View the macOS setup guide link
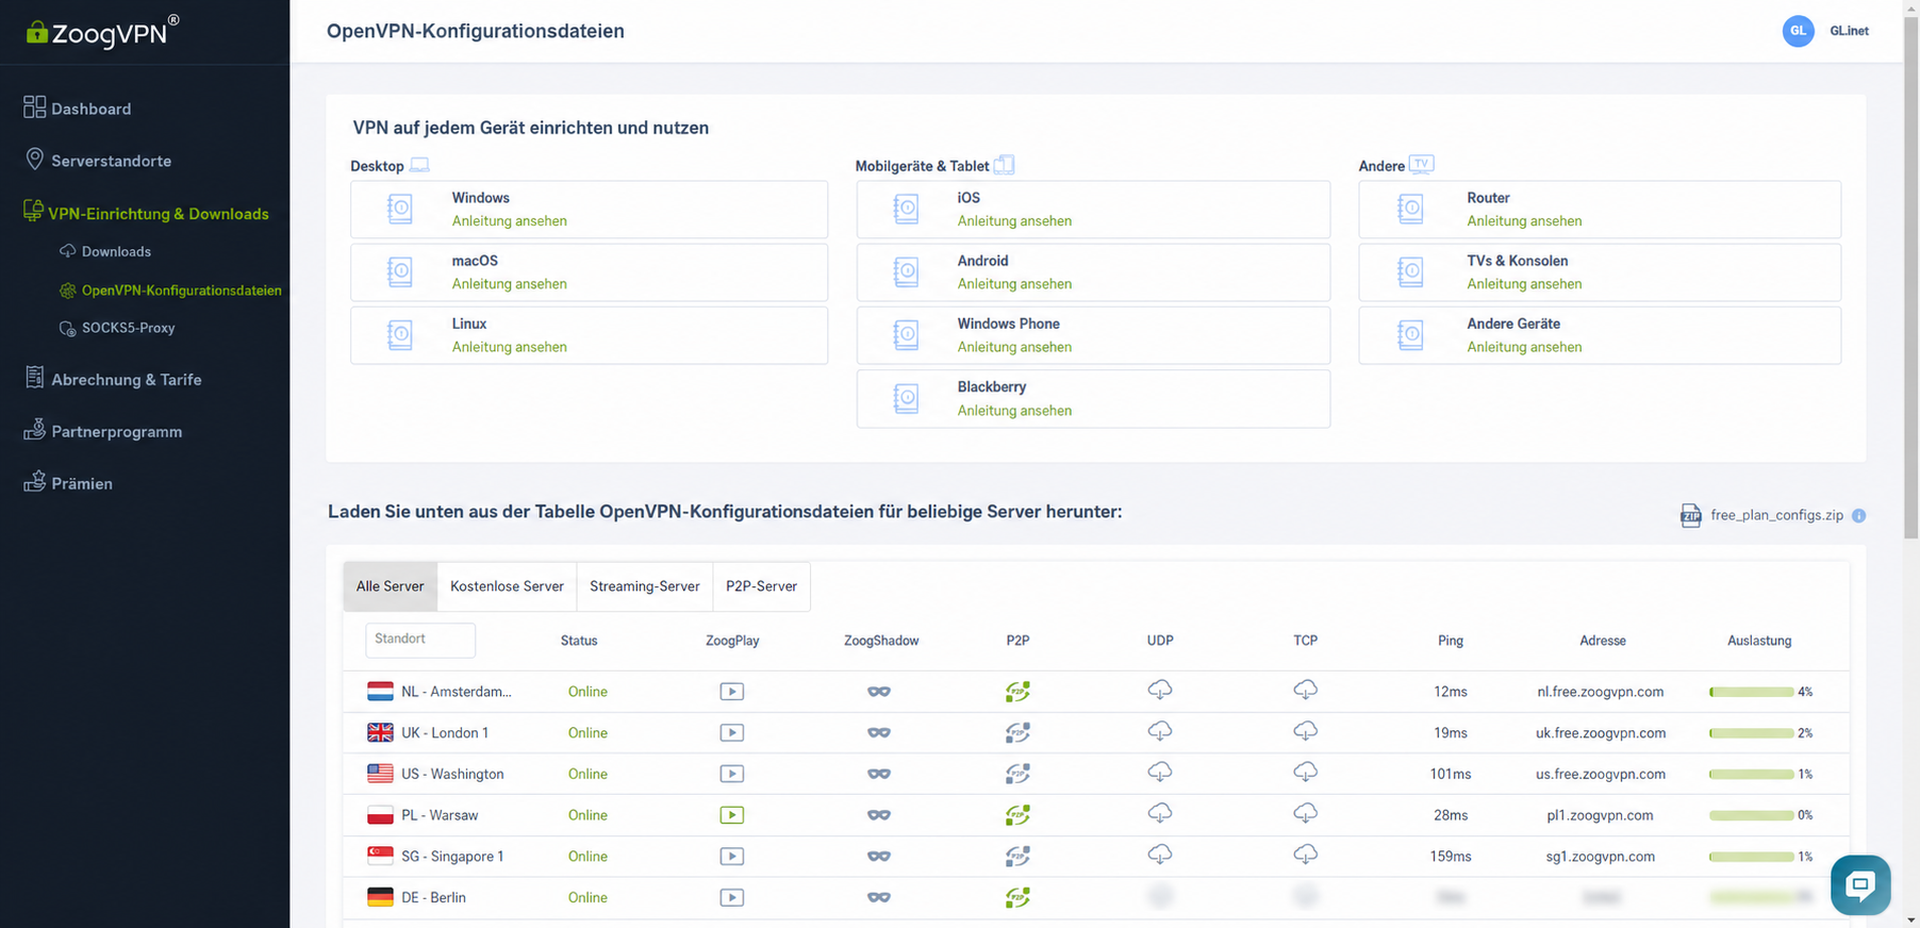Image resolution: width=1920 pixels, height=928 pixels. click(x=509, y=284)
